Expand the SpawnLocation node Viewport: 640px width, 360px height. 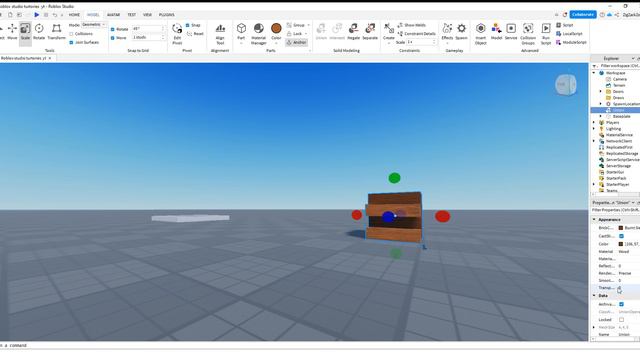[x=601, y=104]
